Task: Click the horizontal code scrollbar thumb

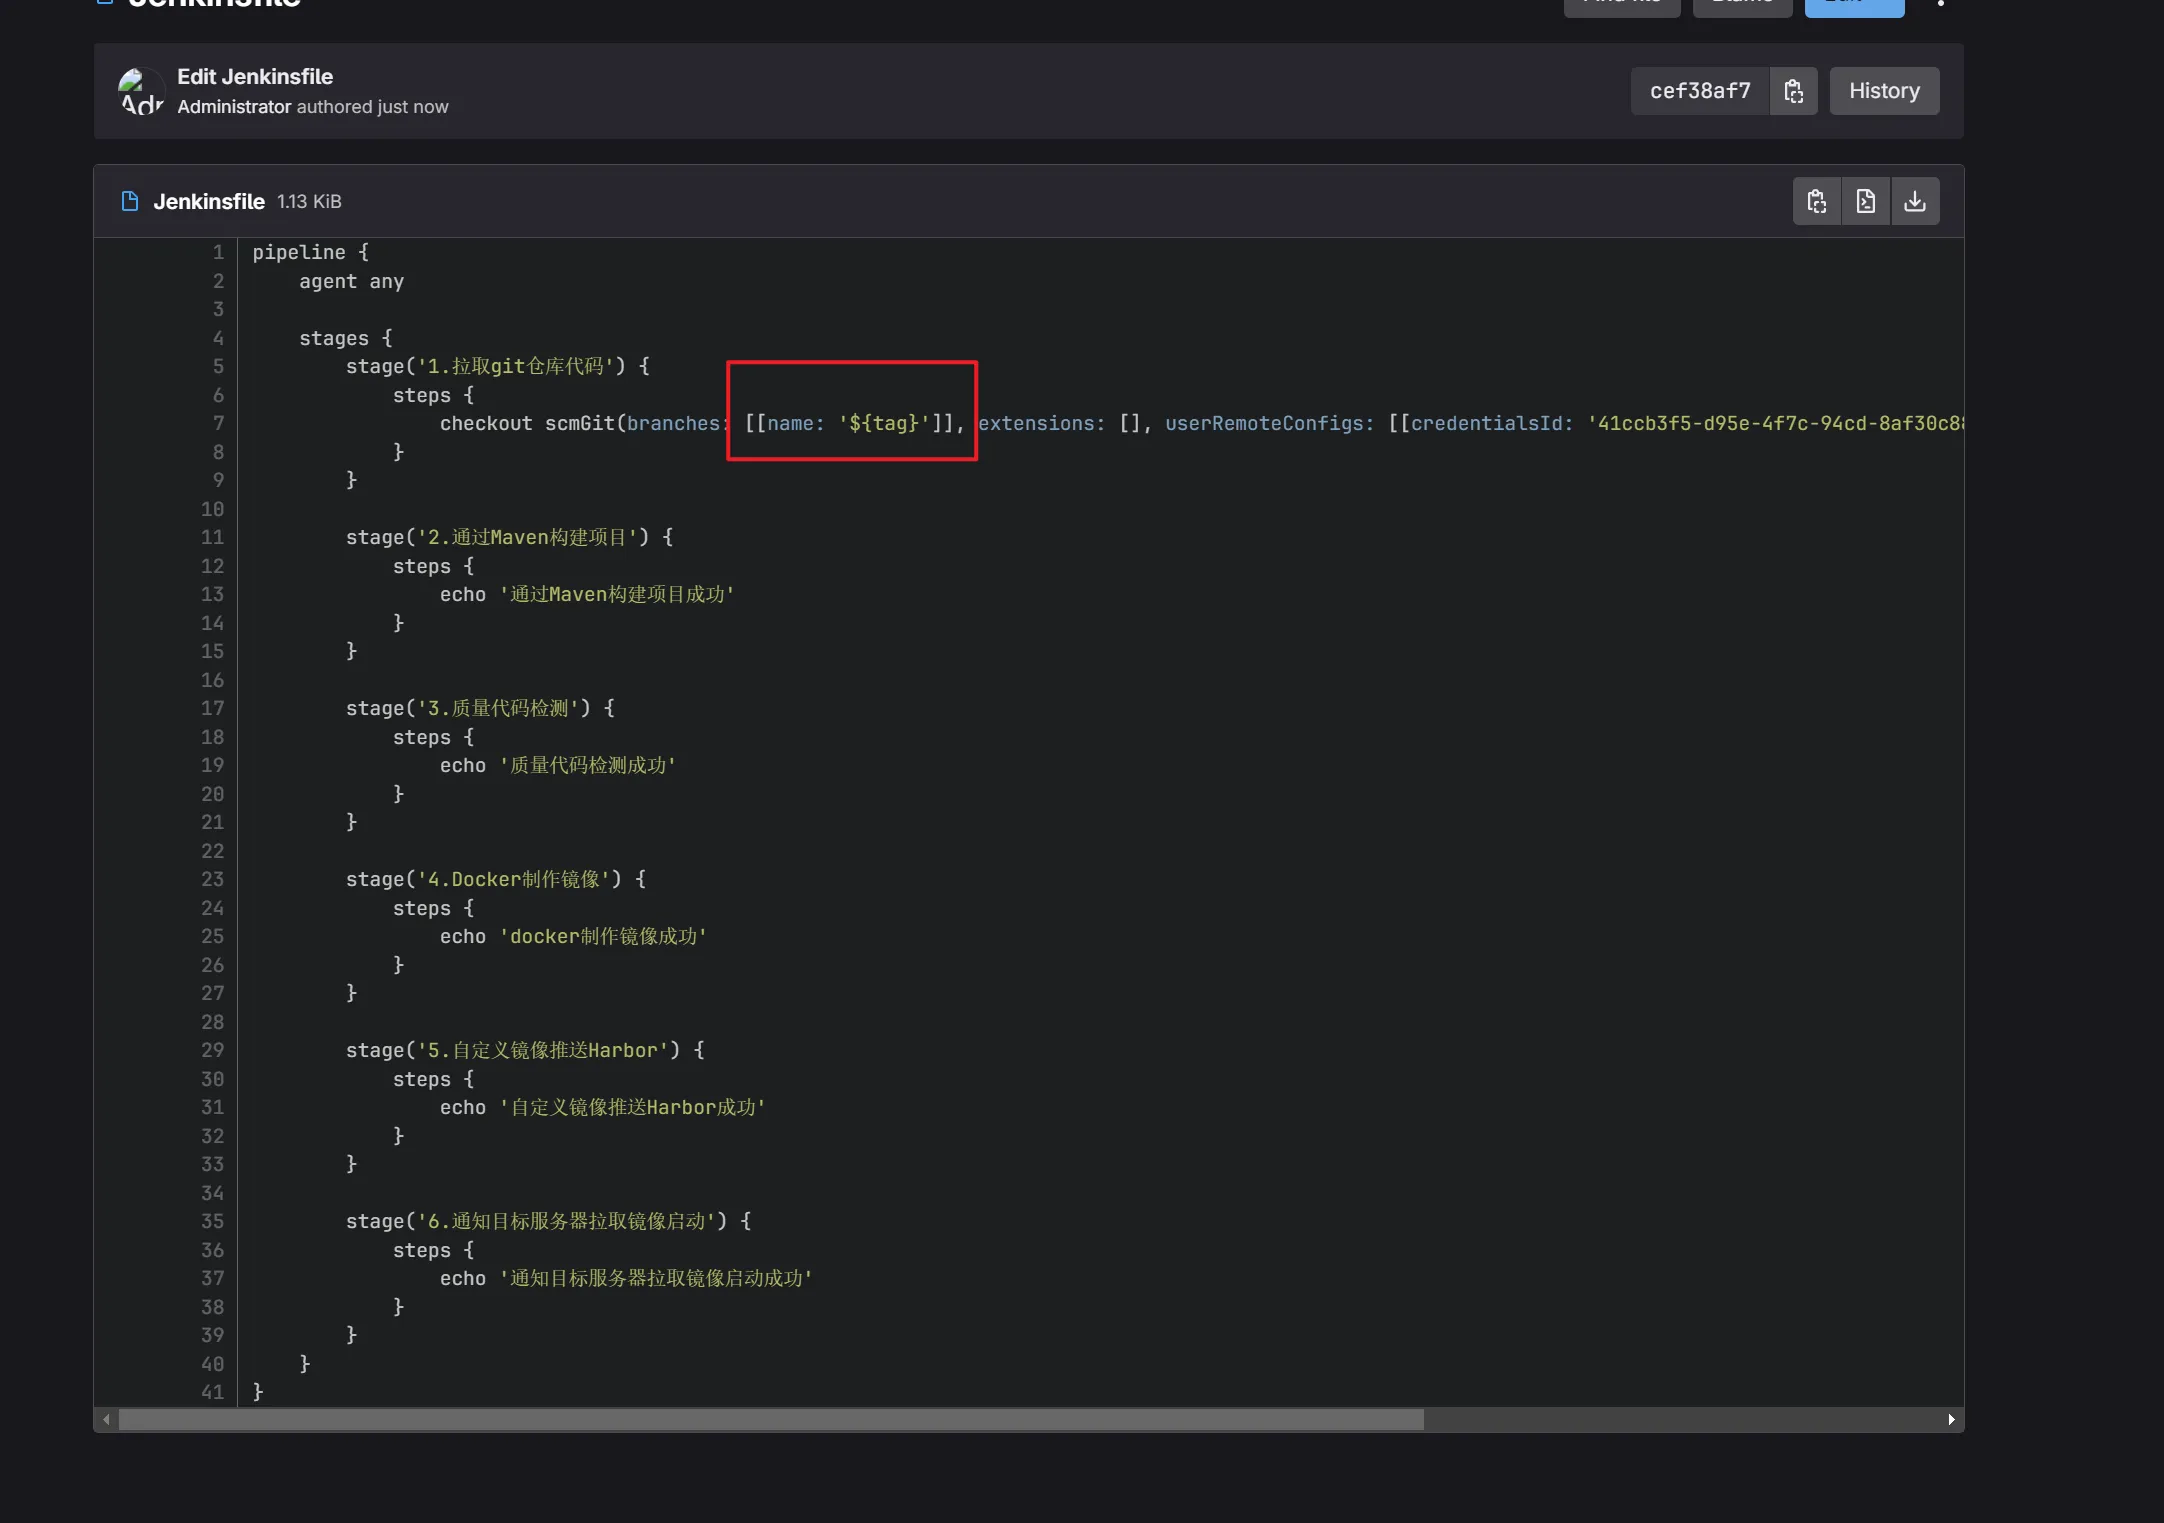Action: click(x=770, y=1419)
